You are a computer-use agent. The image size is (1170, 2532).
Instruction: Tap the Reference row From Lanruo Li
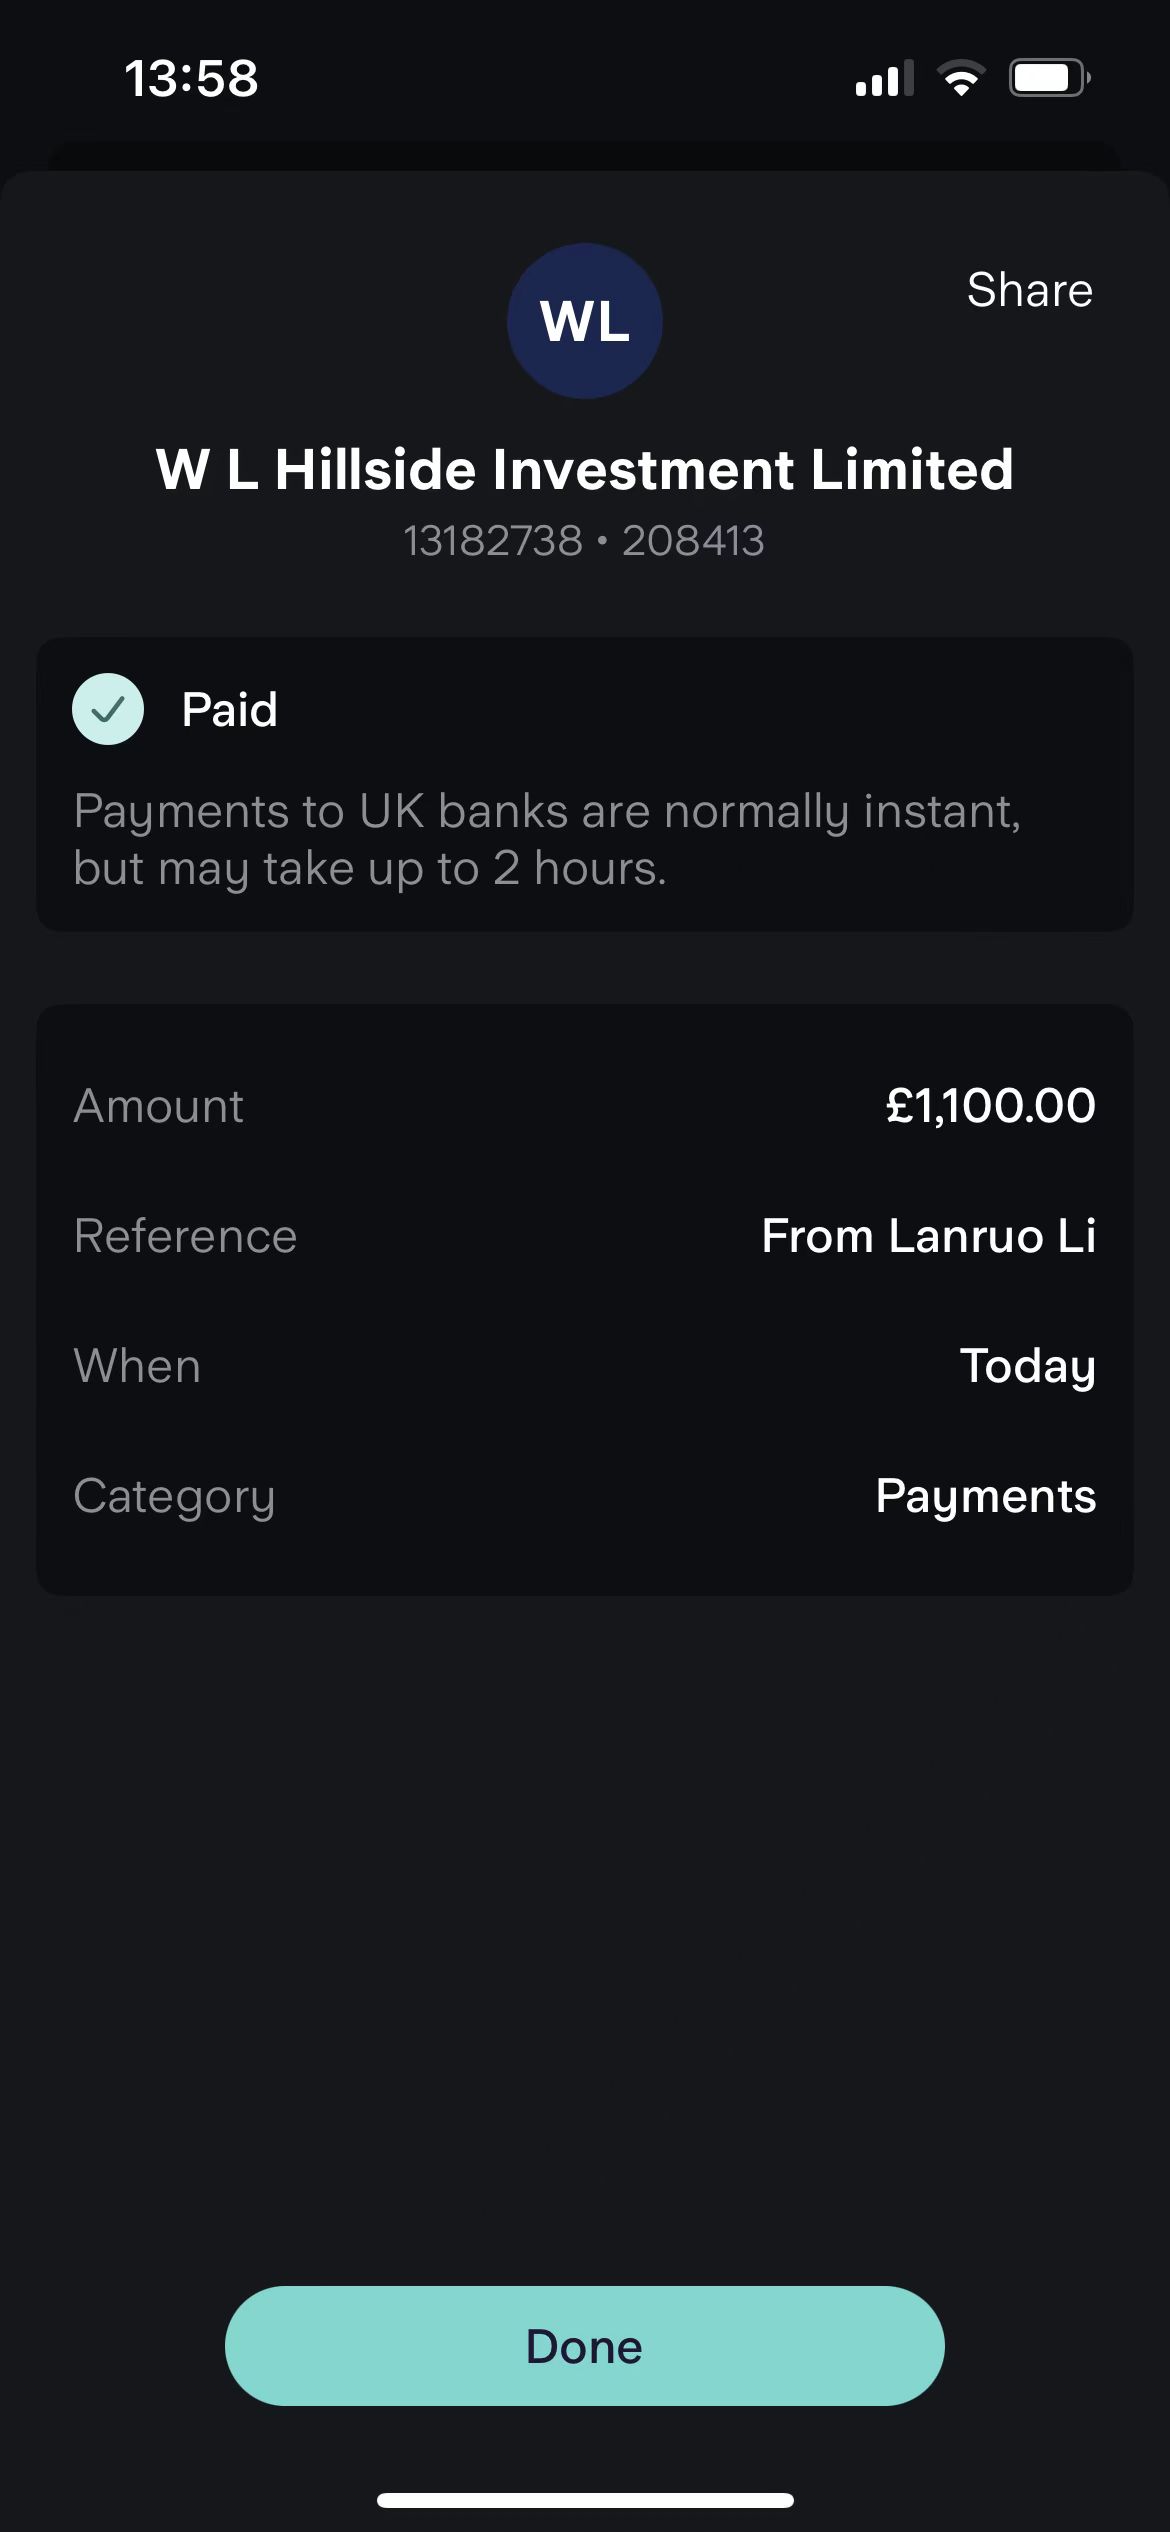tap(928, 1236)
